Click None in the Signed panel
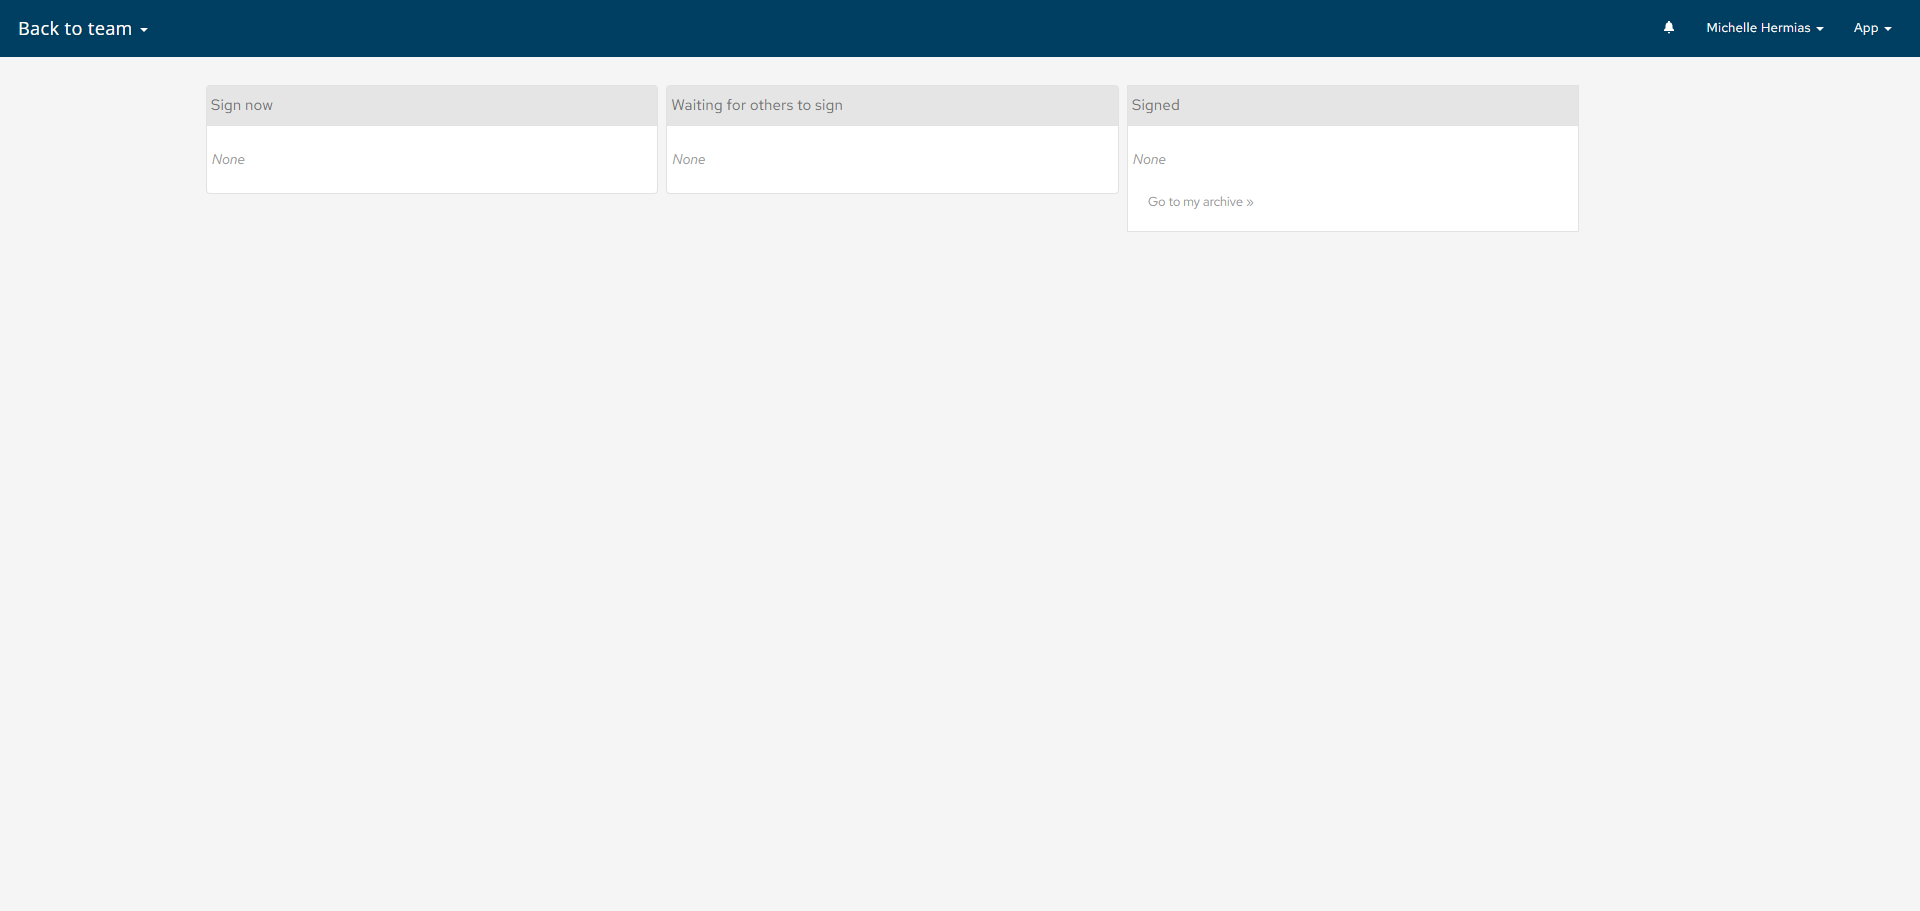The height and width of the screenshot is (911, 1920). (x=1149, y=159)
